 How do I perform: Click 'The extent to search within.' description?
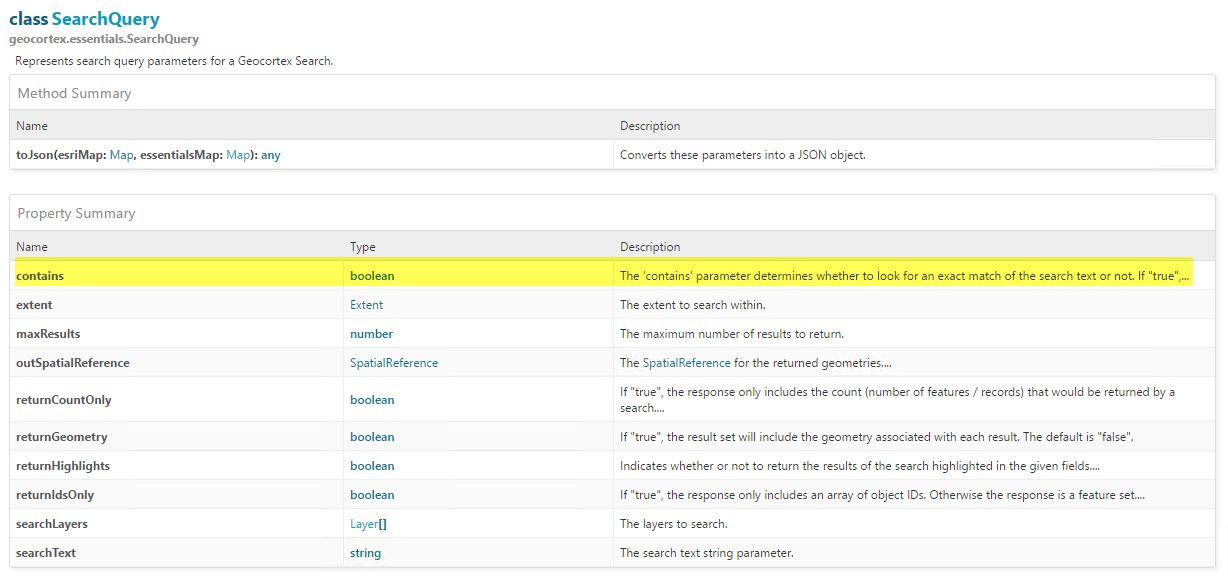693,304
